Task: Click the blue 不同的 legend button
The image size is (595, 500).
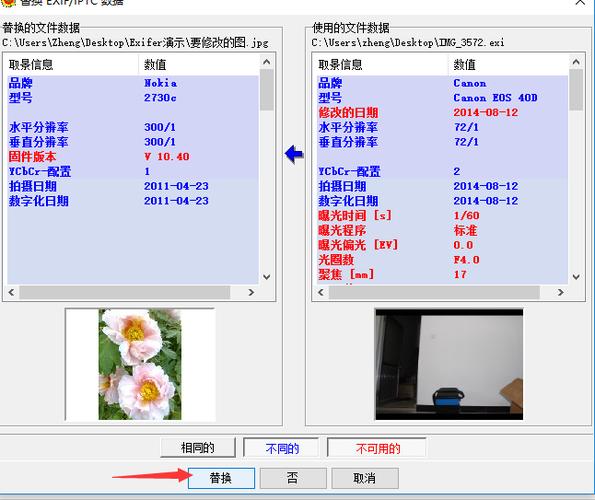Action: coord(281,448)
